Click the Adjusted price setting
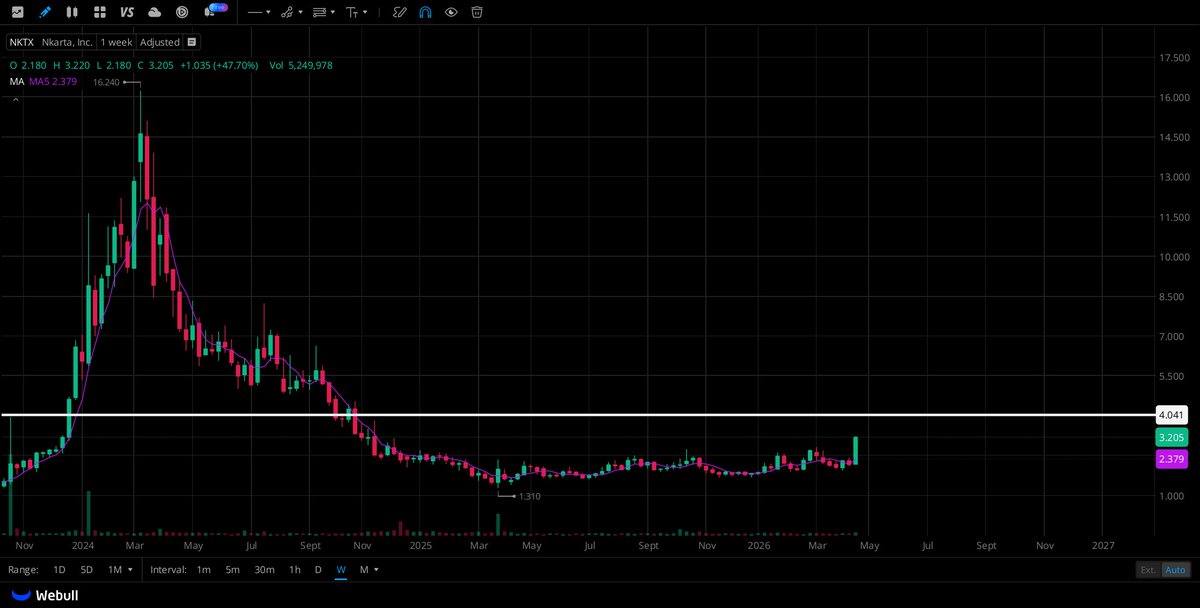Screen dimensions: 1200x608 pyautogui.click(x=160, y=42)
